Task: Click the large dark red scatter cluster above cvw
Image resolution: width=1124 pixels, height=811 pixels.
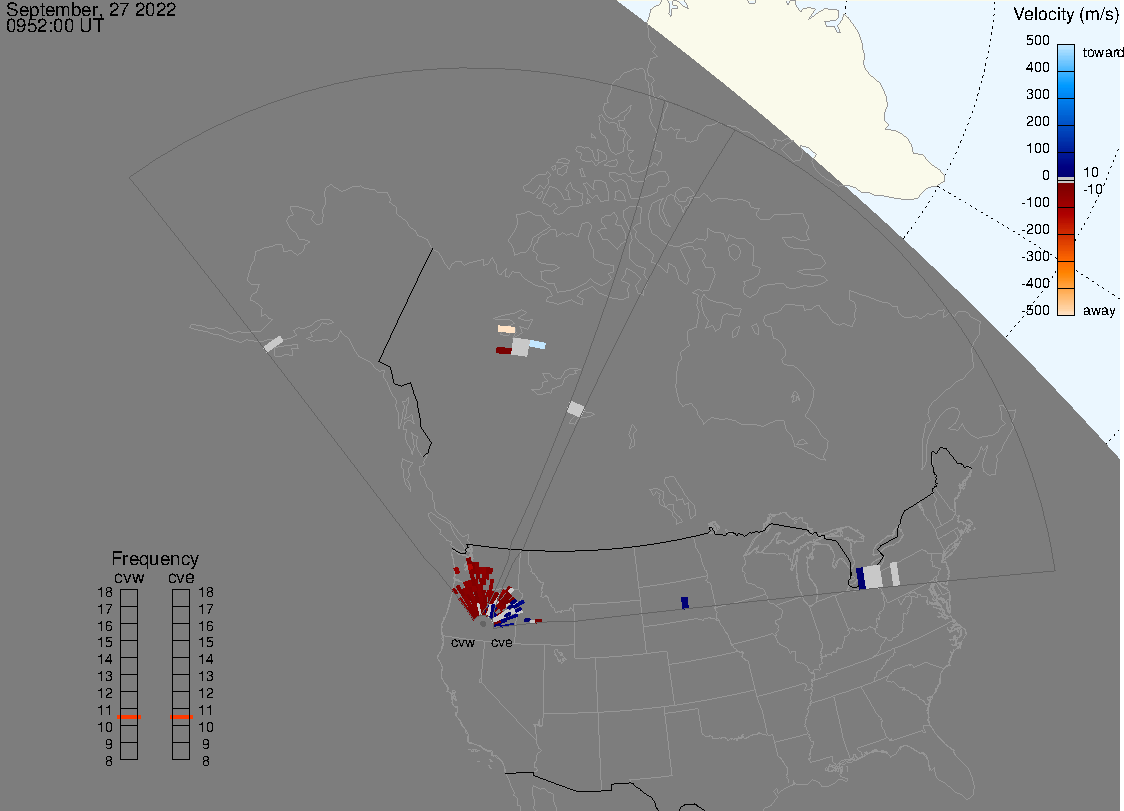Action: tap(475, 587)
